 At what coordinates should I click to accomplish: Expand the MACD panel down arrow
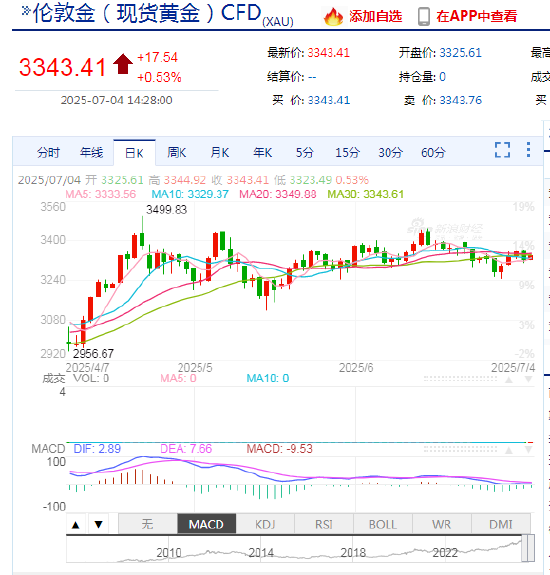[x=528, y=450]
